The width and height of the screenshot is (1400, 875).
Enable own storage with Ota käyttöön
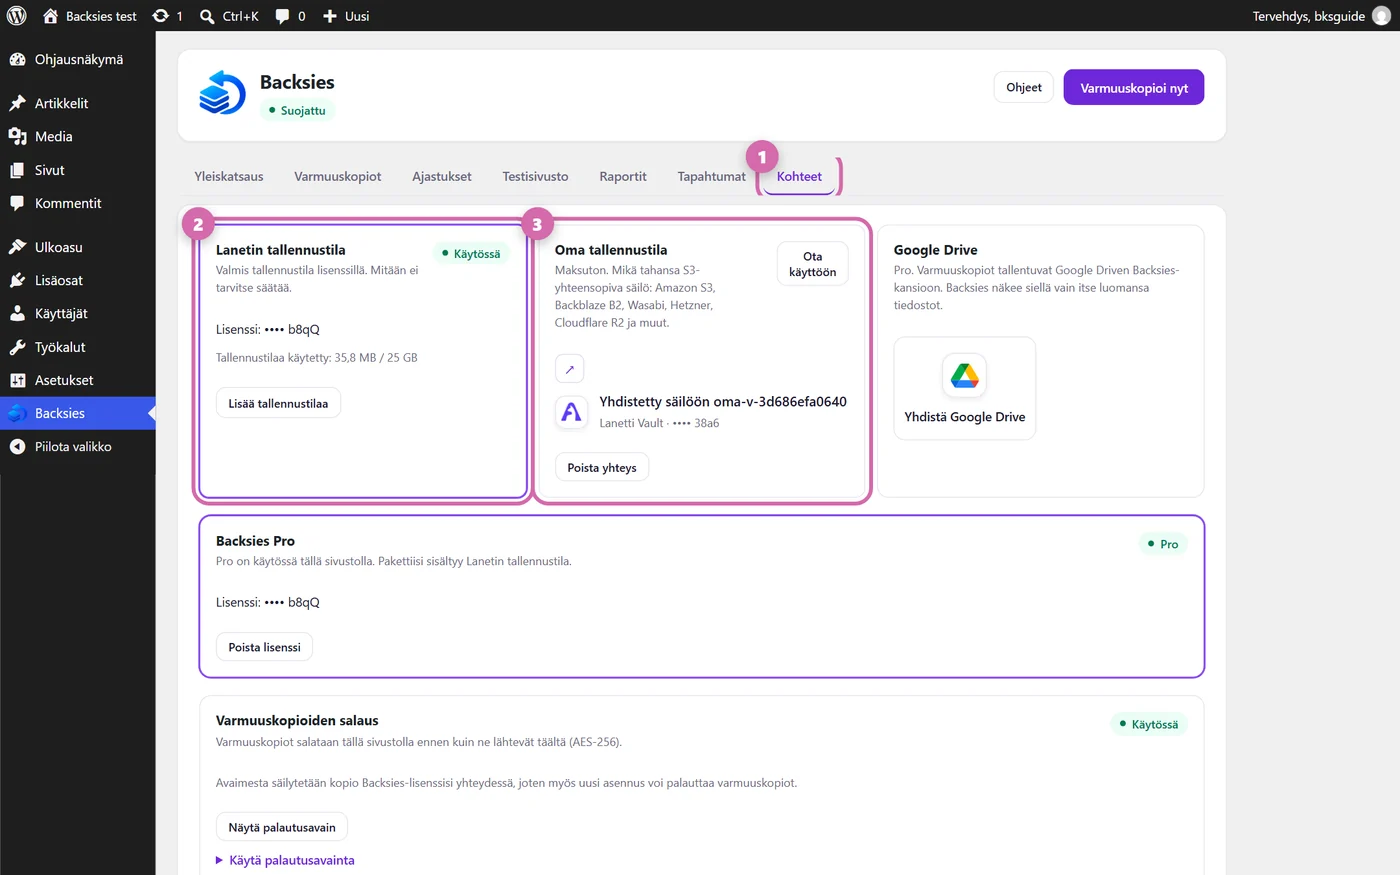coord(812,264)
